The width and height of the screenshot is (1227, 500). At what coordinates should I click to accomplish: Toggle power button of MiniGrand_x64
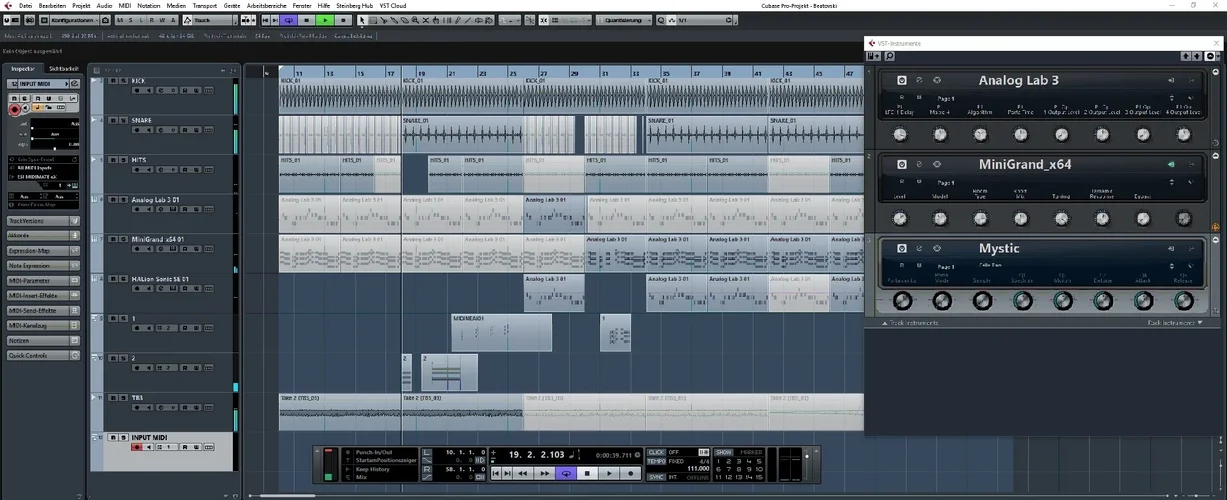[902, 164]
